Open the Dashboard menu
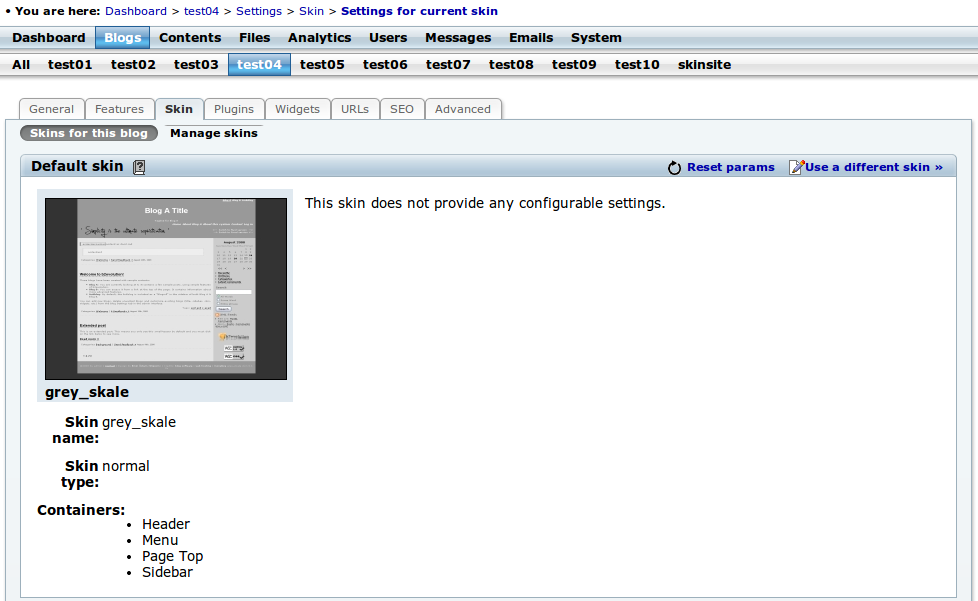This screenshot has width=978, height=601. coord(49,37)
